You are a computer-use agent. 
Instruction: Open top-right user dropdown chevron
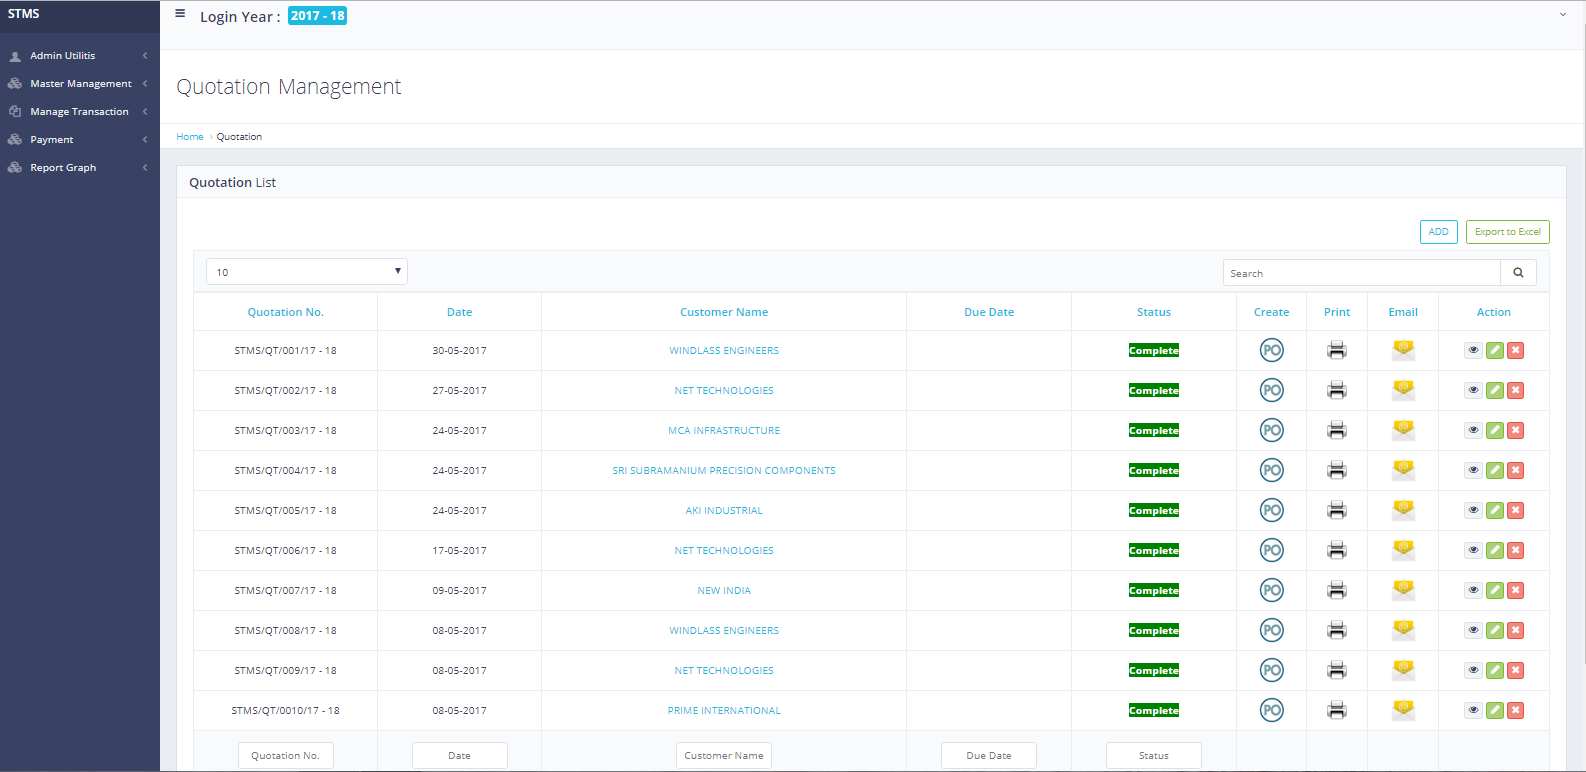pos(1563,14)
